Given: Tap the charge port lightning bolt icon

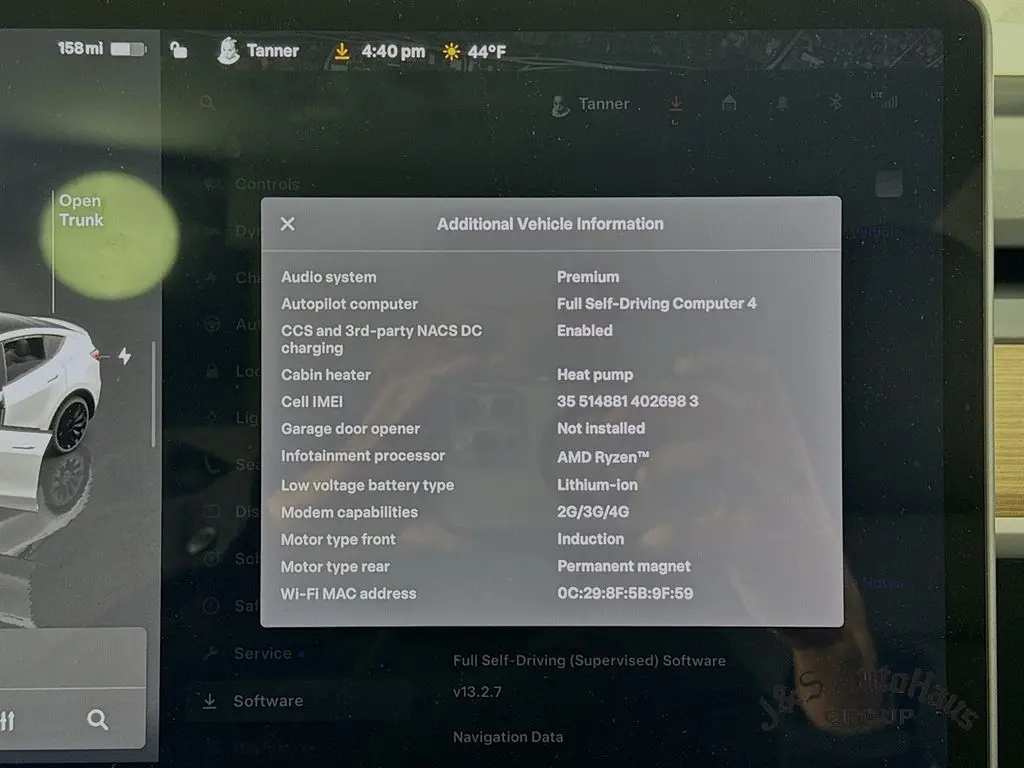Looking at the screenshot, I should pyautogui.click(x=125, y=356).
